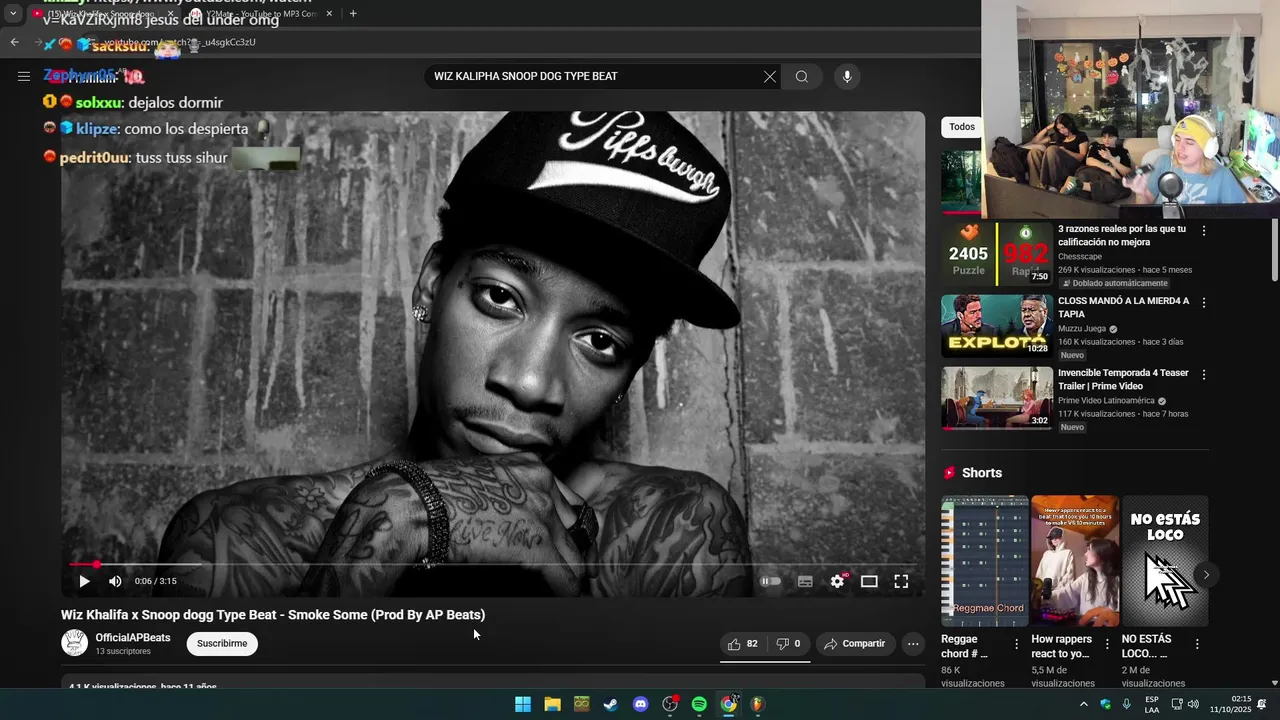The width and height of the screenshot is (1280, 720).
Task: Open a new browser tab
Action: coord(353,14)
